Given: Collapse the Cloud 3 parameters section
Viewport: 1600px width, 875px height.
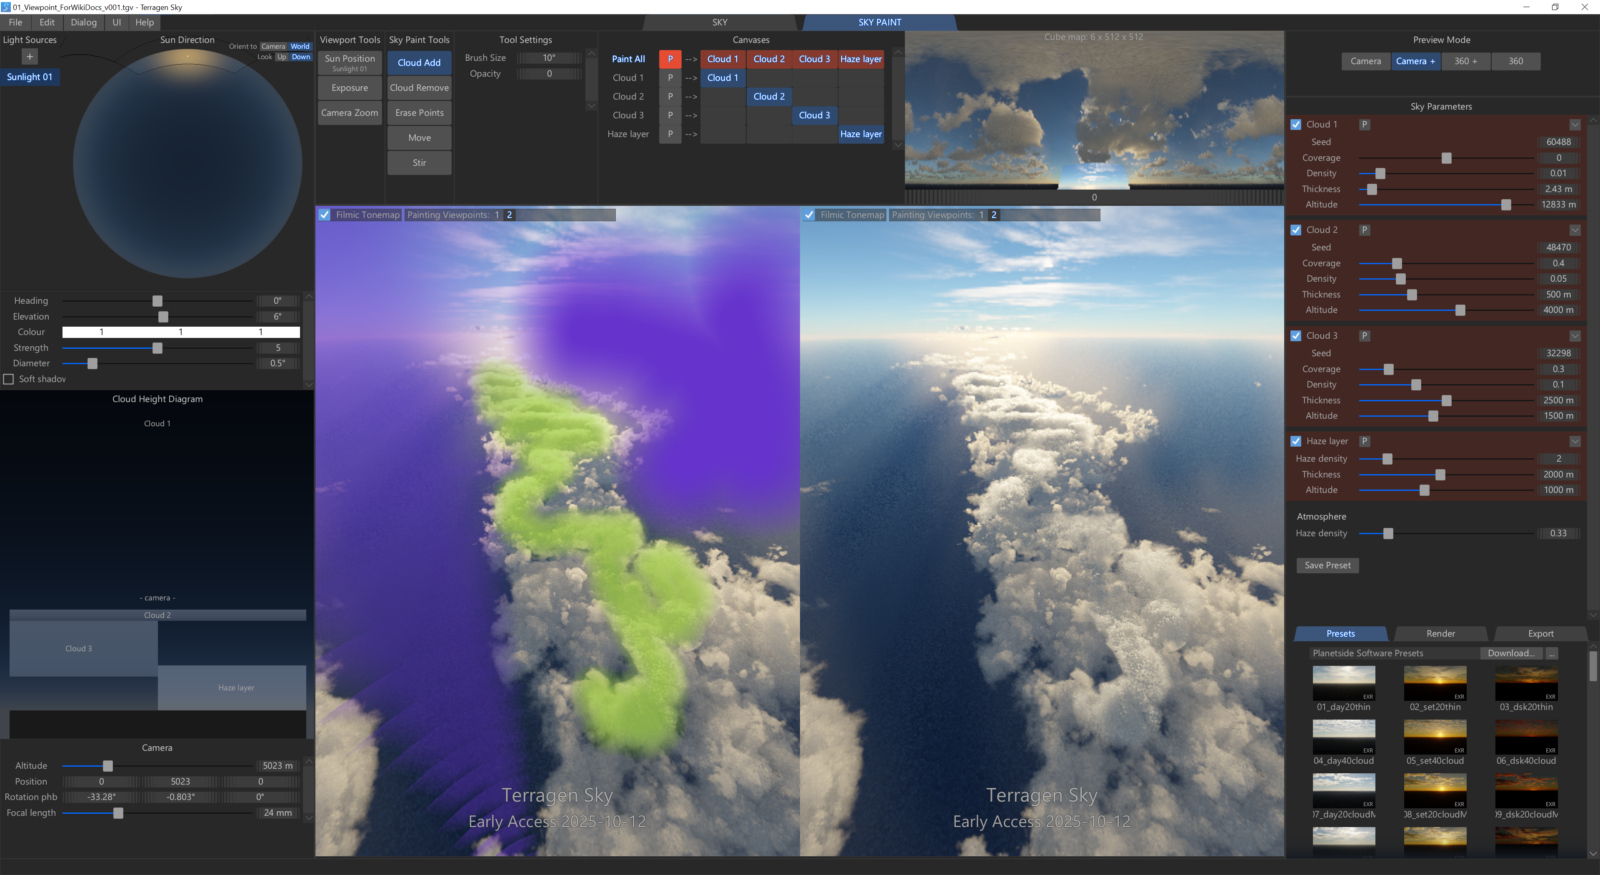Looking at the screenshot, I should (1575, 336).
